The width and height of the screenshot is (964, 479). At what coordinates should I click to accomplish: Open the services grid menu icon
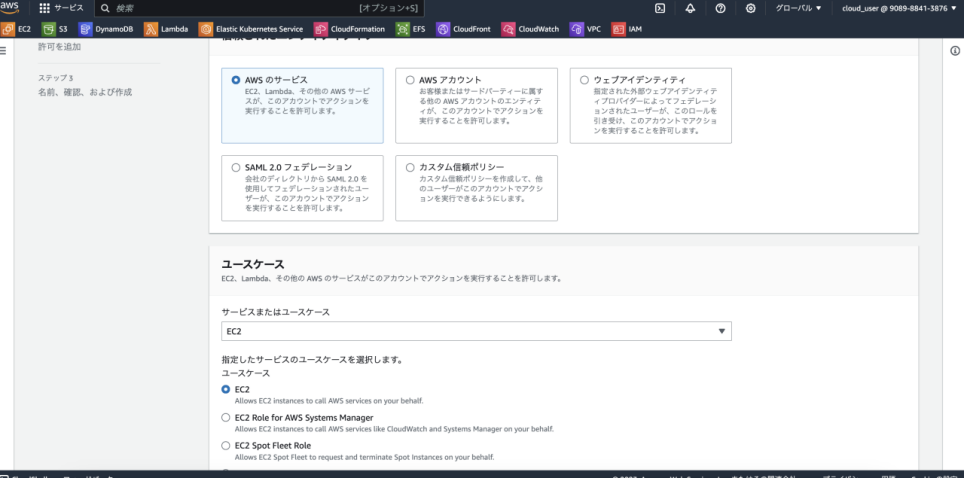point(44,8)
